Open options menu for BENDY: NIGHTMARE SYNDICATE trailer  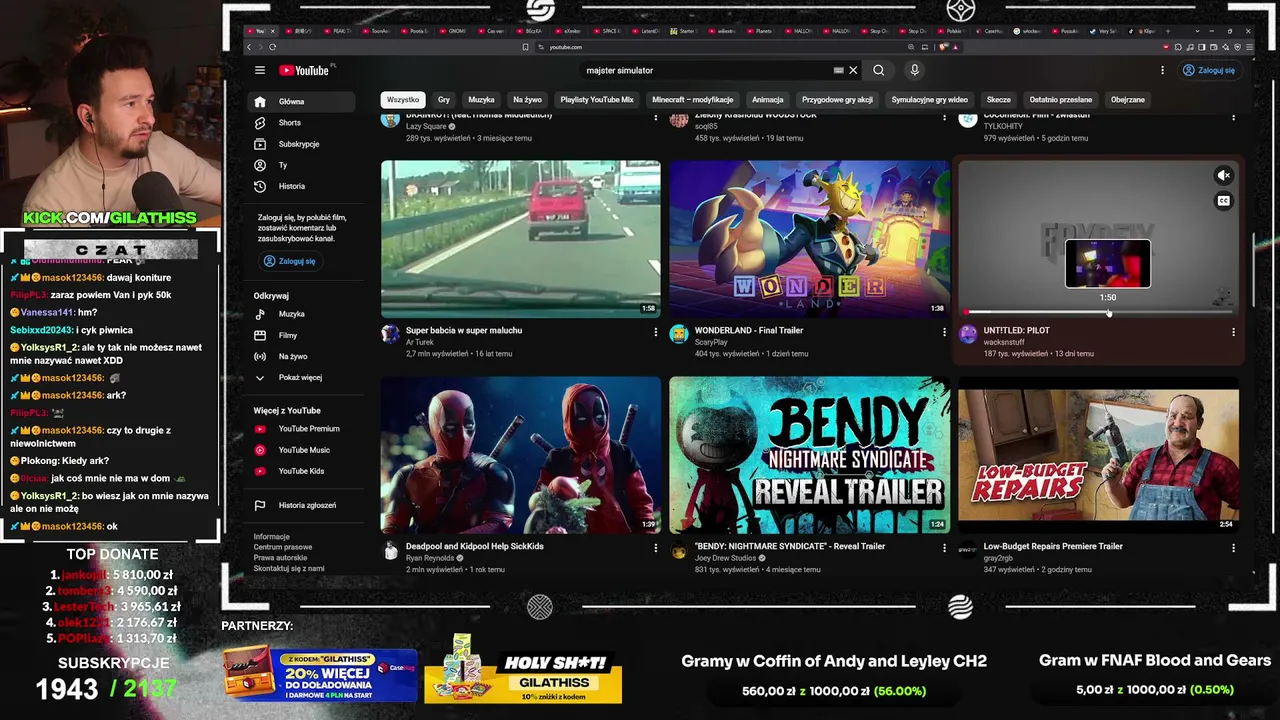pos(944,548)
